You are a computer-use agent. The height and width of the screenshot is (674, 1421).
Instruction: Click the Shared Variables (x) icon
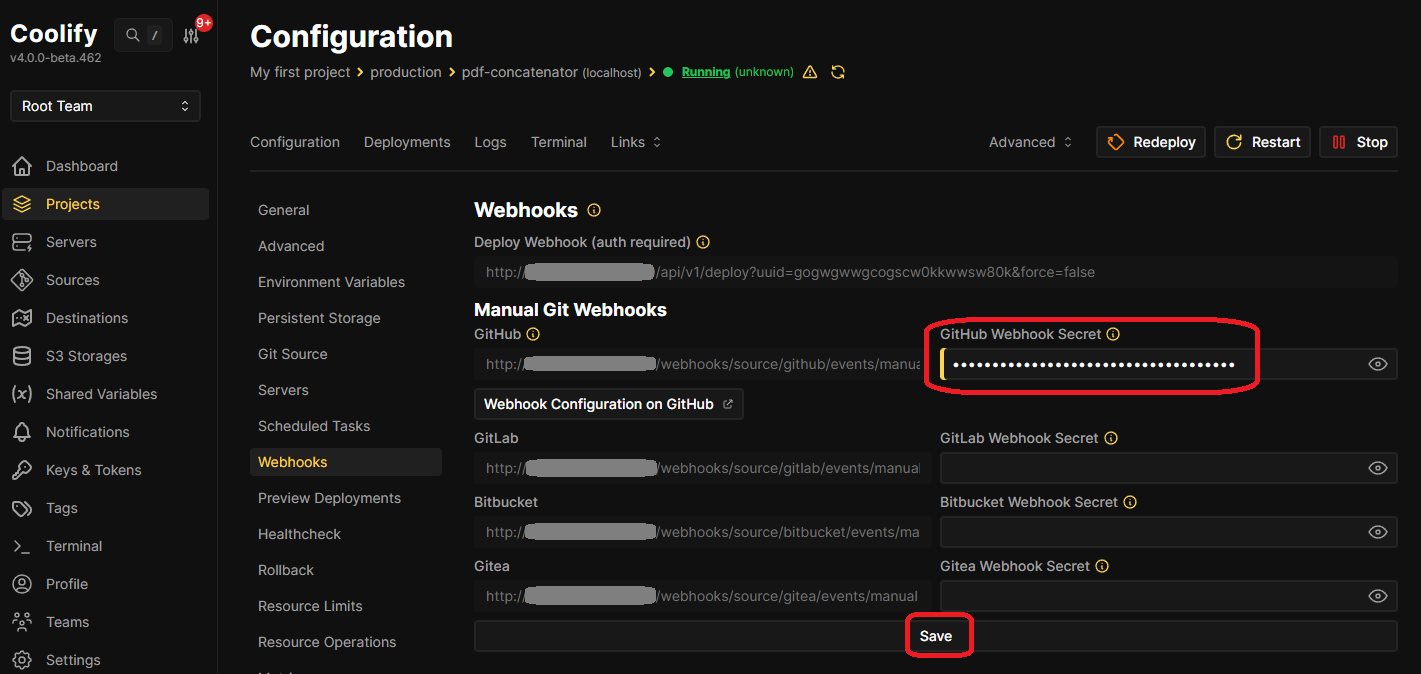tap(22, 394)
